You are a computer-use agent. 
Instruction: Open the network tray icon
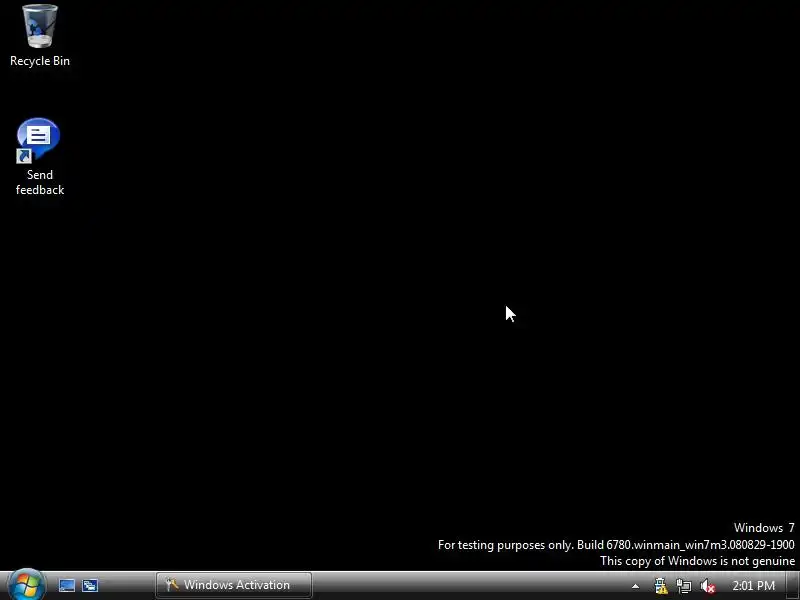pyautogui.click(x=684, y=586)
